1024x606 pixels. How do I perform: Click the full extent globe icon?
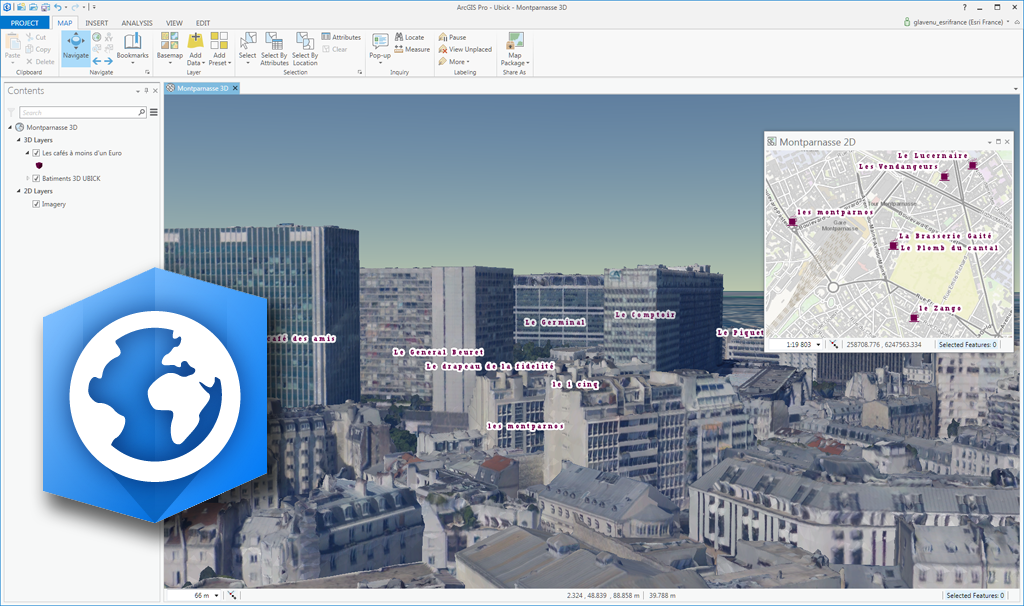(x=97, y=37)
